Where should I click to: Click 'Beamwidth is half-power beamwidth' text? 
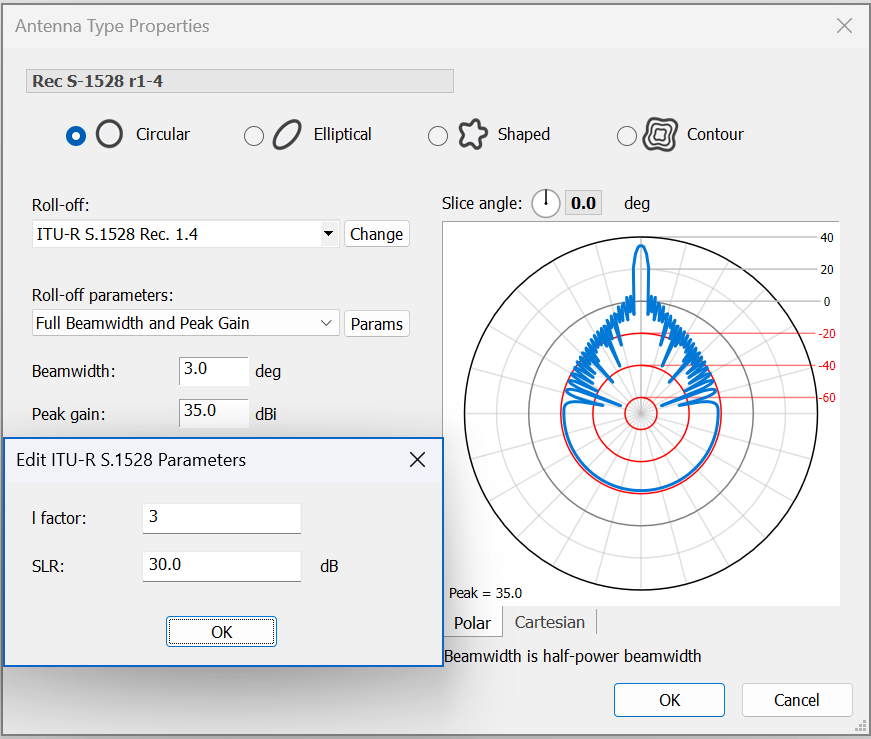tap(573, 656)
